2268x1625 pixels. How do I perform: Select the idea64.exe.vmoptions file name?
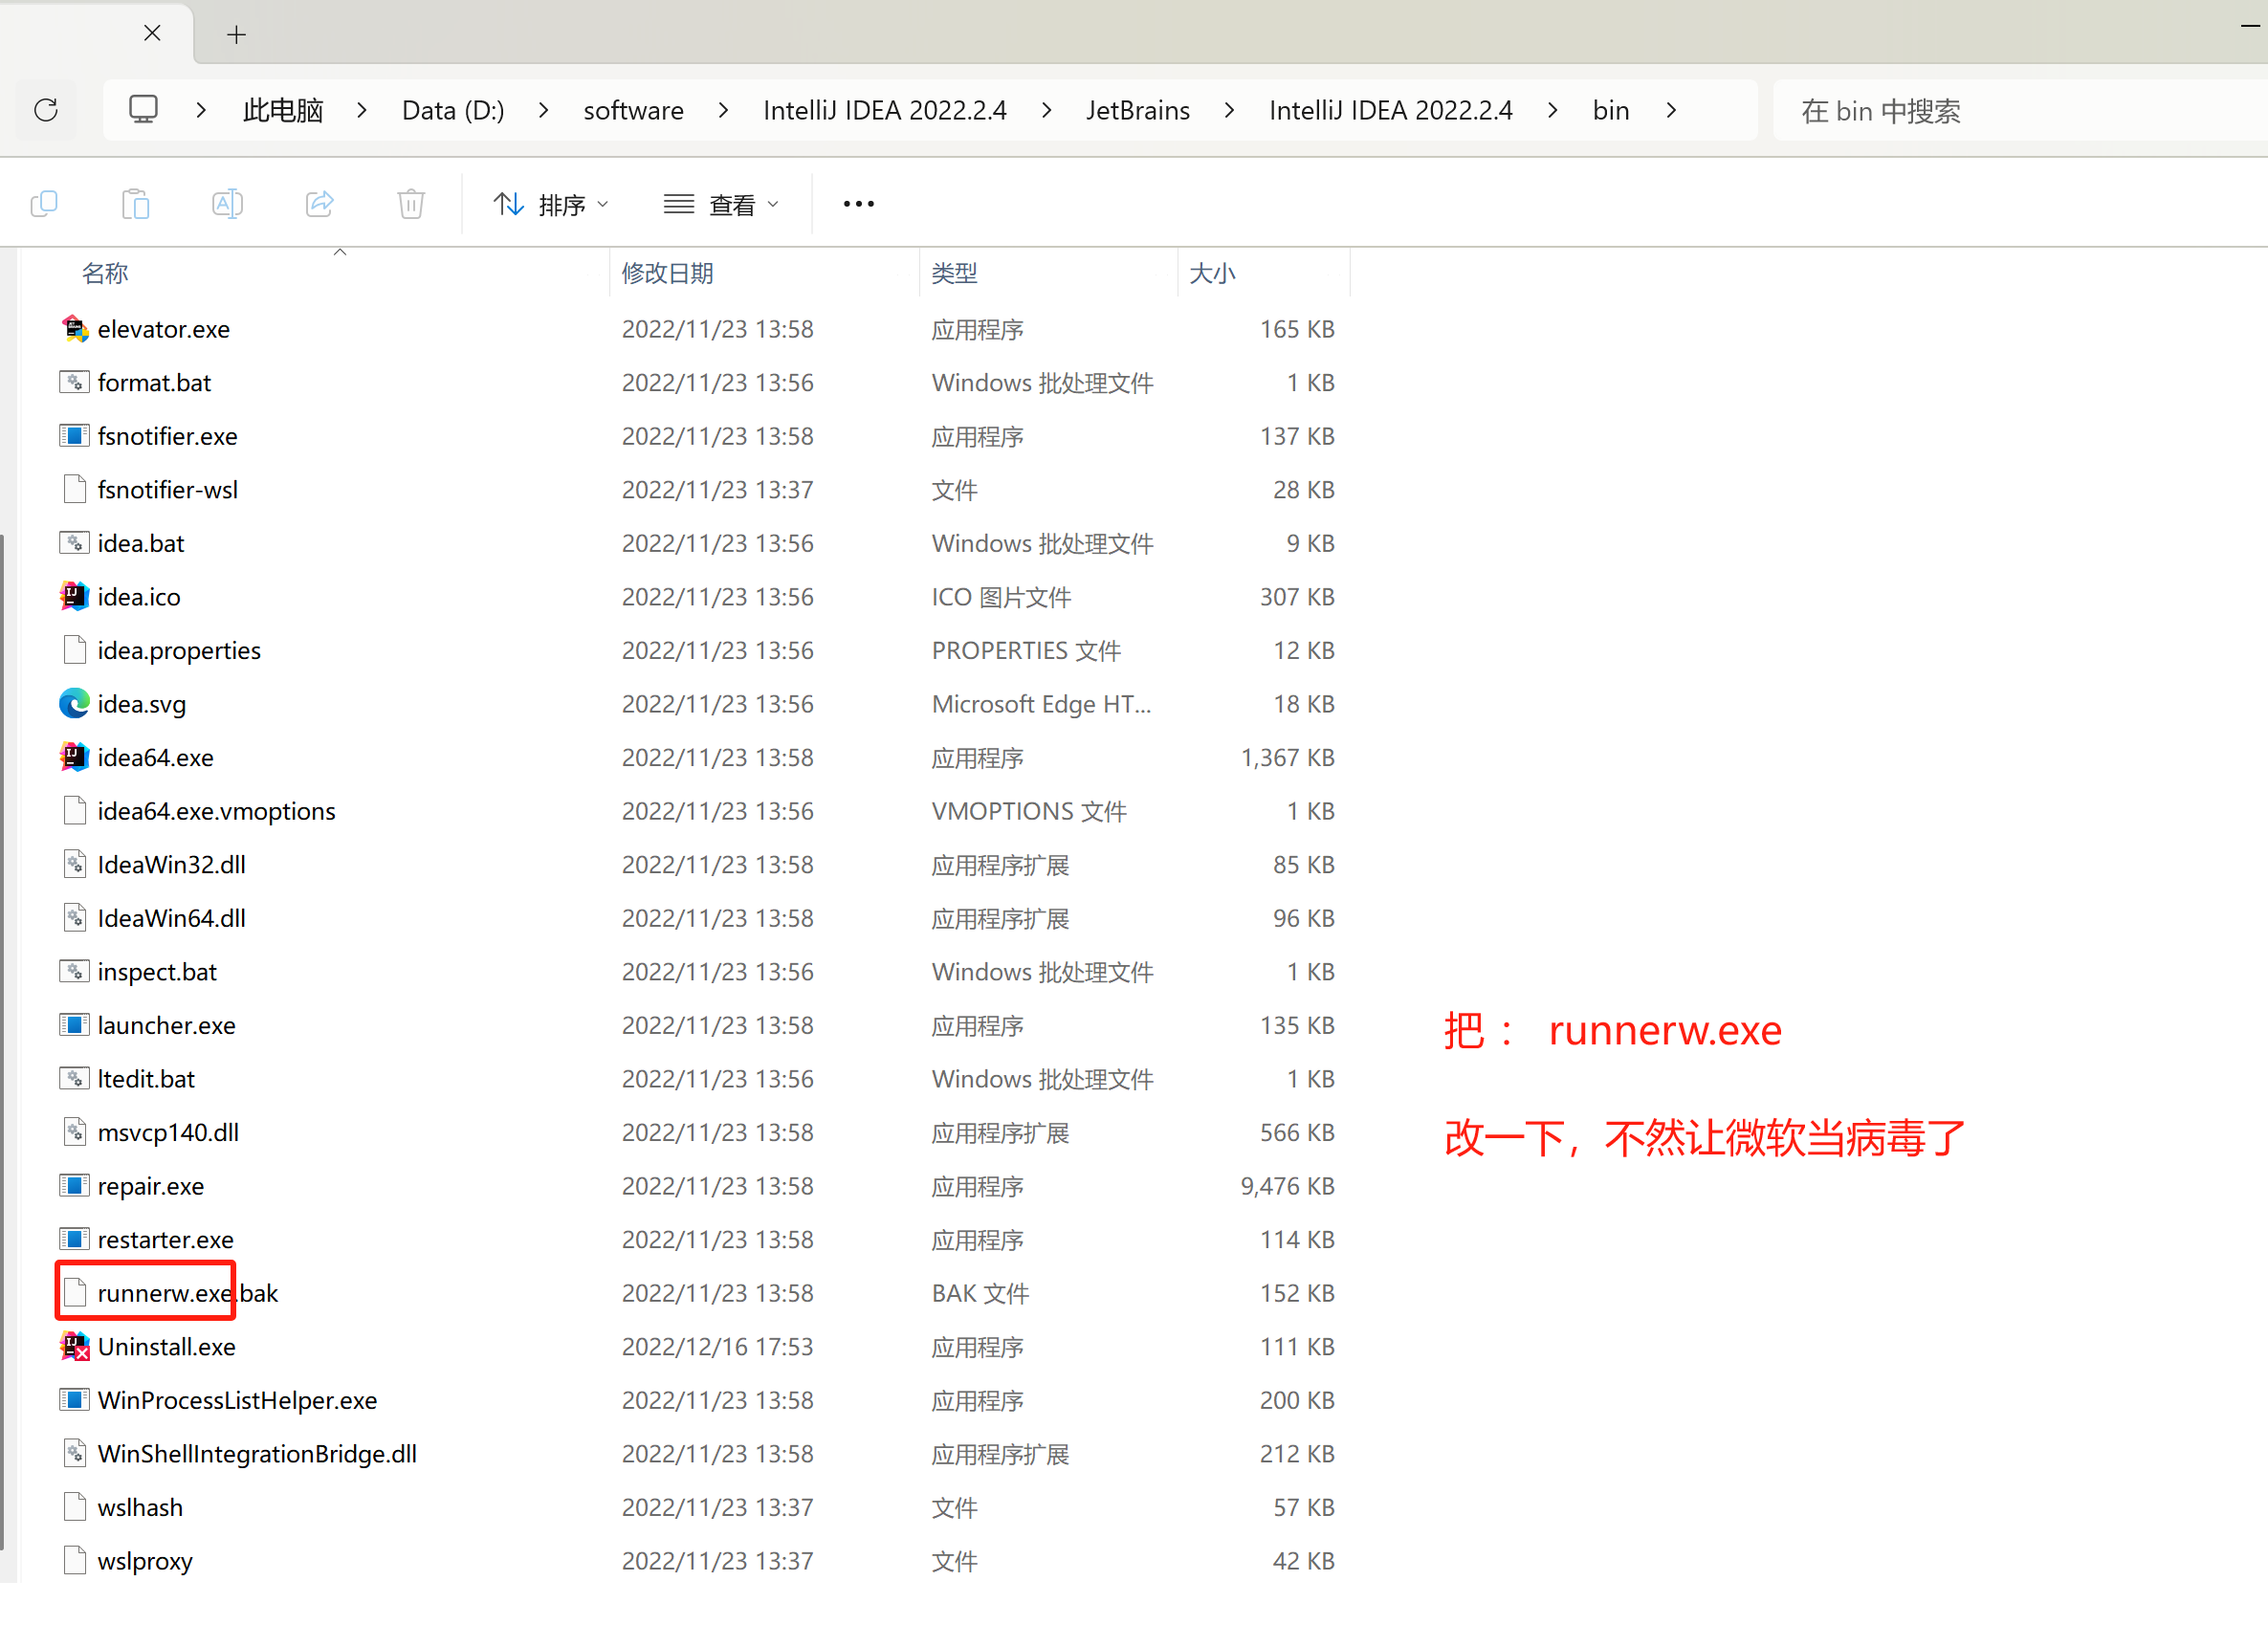coord(217,811)
